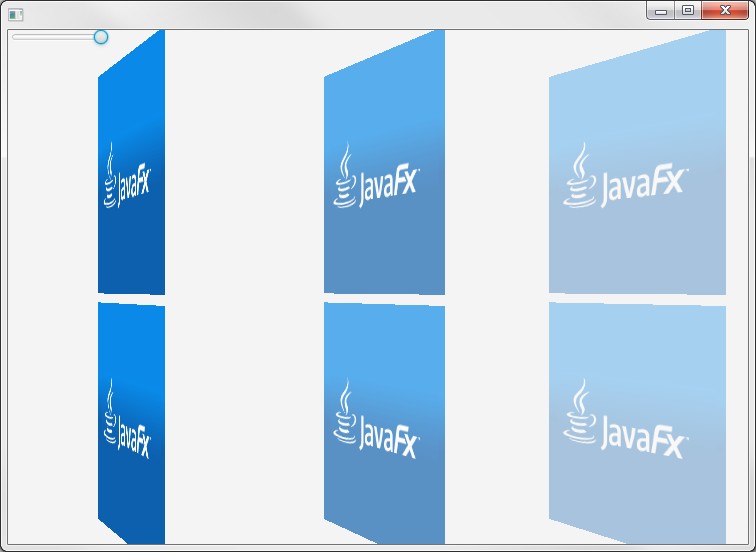This screenshot has width=756, height=552.
Task: Click the left end of the slider track
Action: (x=16, y=37)
